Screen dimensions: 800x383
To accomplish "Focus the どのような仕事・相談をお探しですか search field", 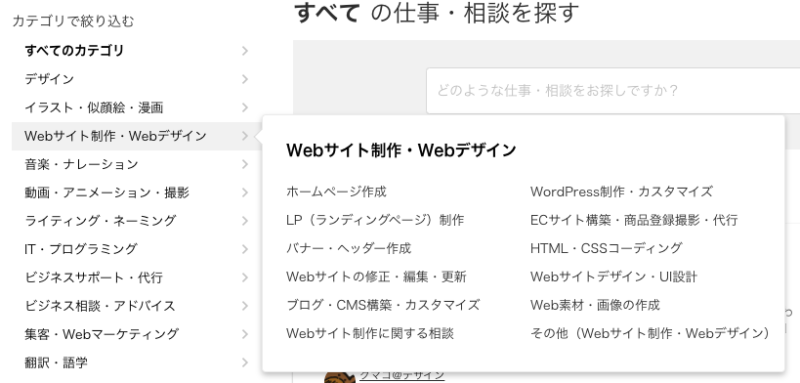I will click(x=613, y=91).
